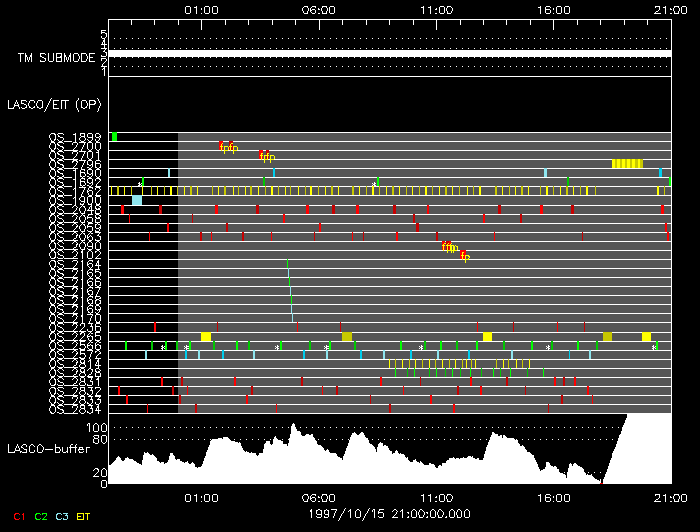This screenshot has height=532, width=700.
Task: Click the fp markers in the OS_2701 row
Action: (267, 156)
